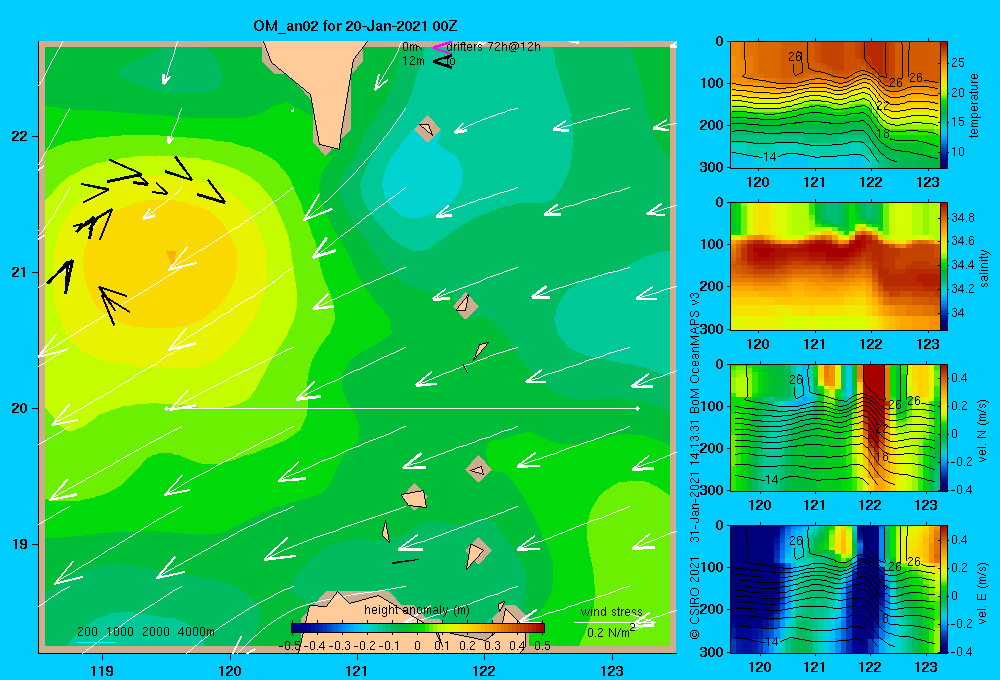
Task: Click the temperature depth section plot
Action: coord(835,105)
